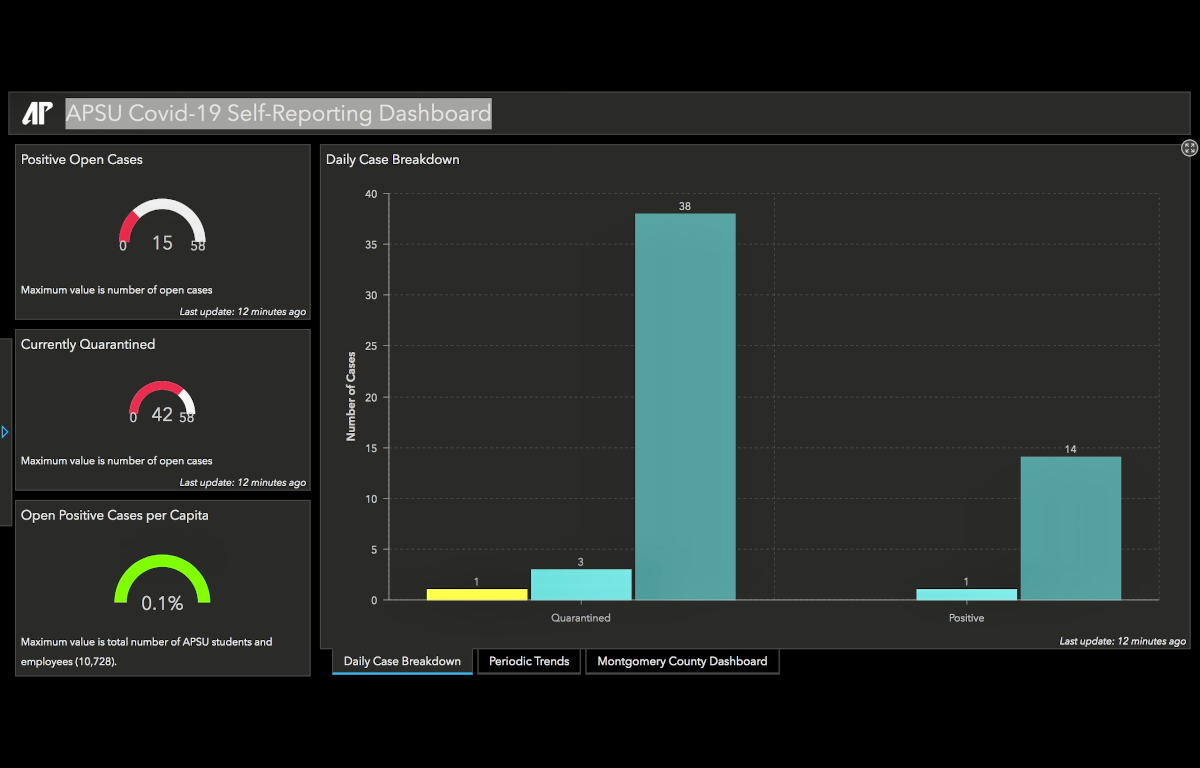
Task: Click the Quarantined x-axis category label
Action: 581,618
